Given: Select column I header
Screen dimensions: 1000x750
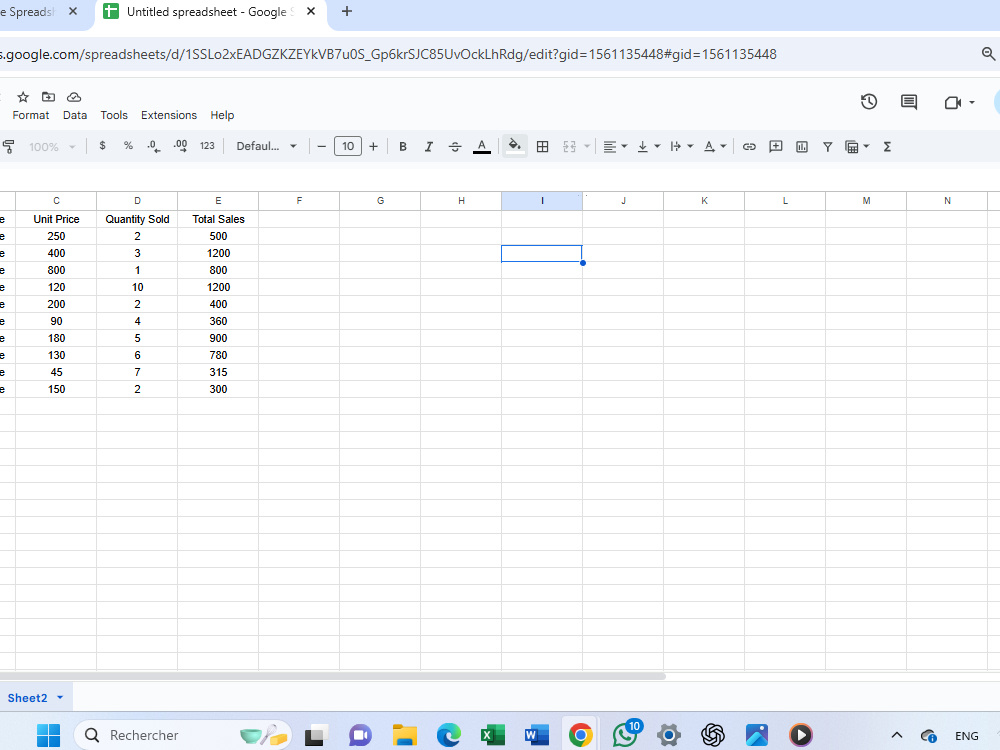Looking at the screenshot, I should 541,201.
